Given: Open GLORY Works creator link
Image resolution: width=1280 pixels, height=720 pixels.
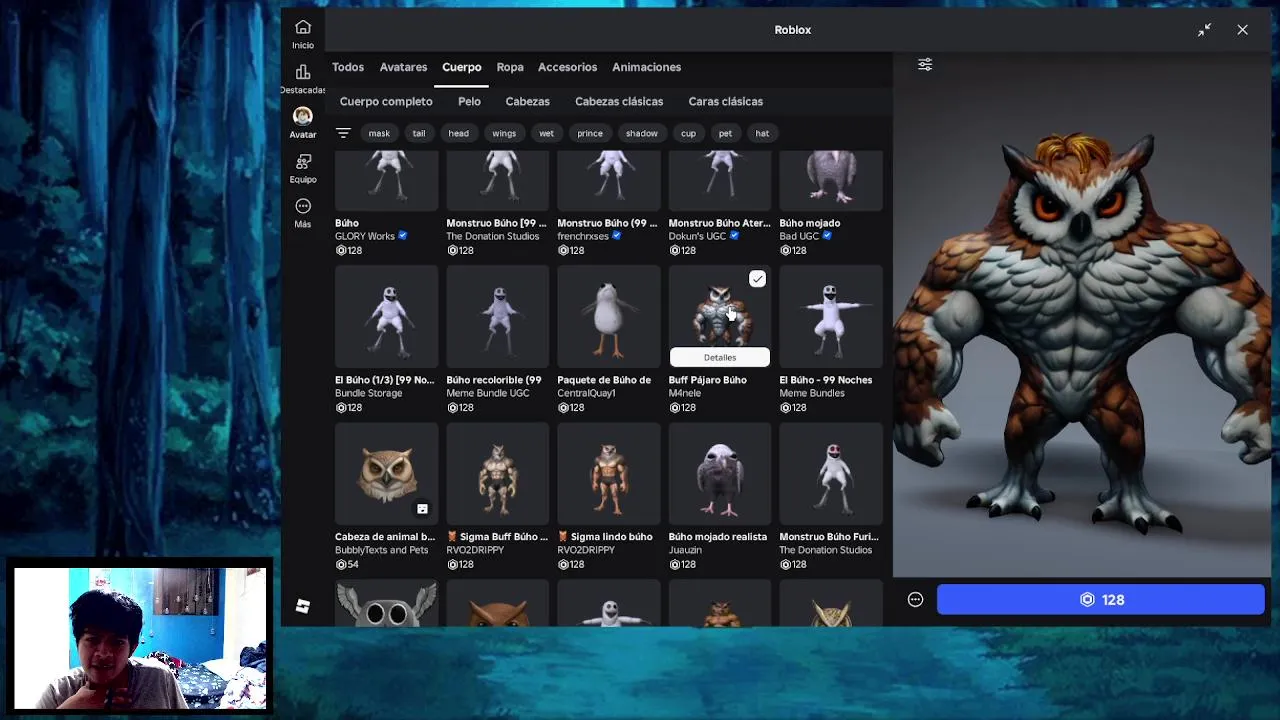Looking at the screenshot, I should pyautogui.click(x=365, y=236).
